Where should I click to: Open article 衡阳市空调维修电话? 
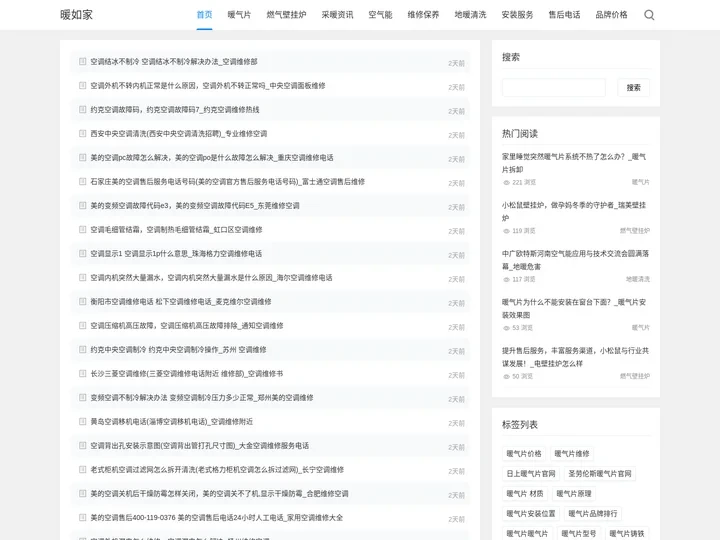180,301
